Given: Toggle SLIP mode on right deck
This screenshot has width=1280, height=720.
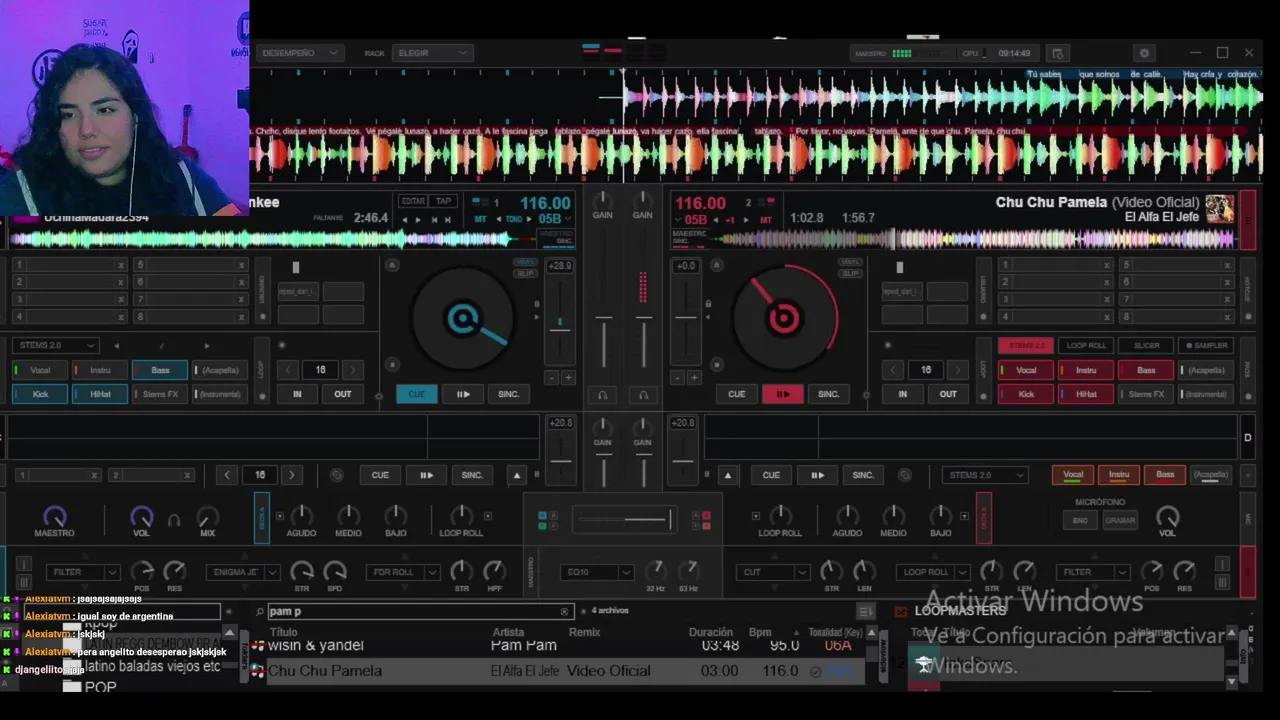Looking at the screenshot, I should tap(850, 273).
